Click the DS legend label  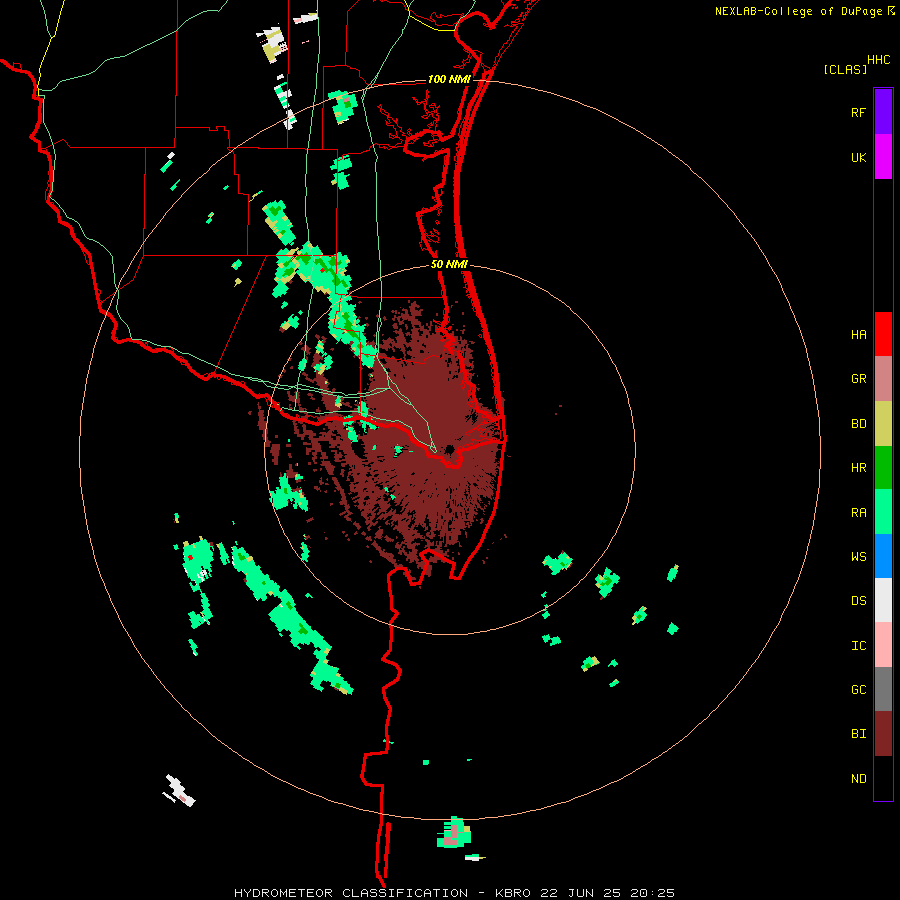pyautogui.click(x=858, y=601)
